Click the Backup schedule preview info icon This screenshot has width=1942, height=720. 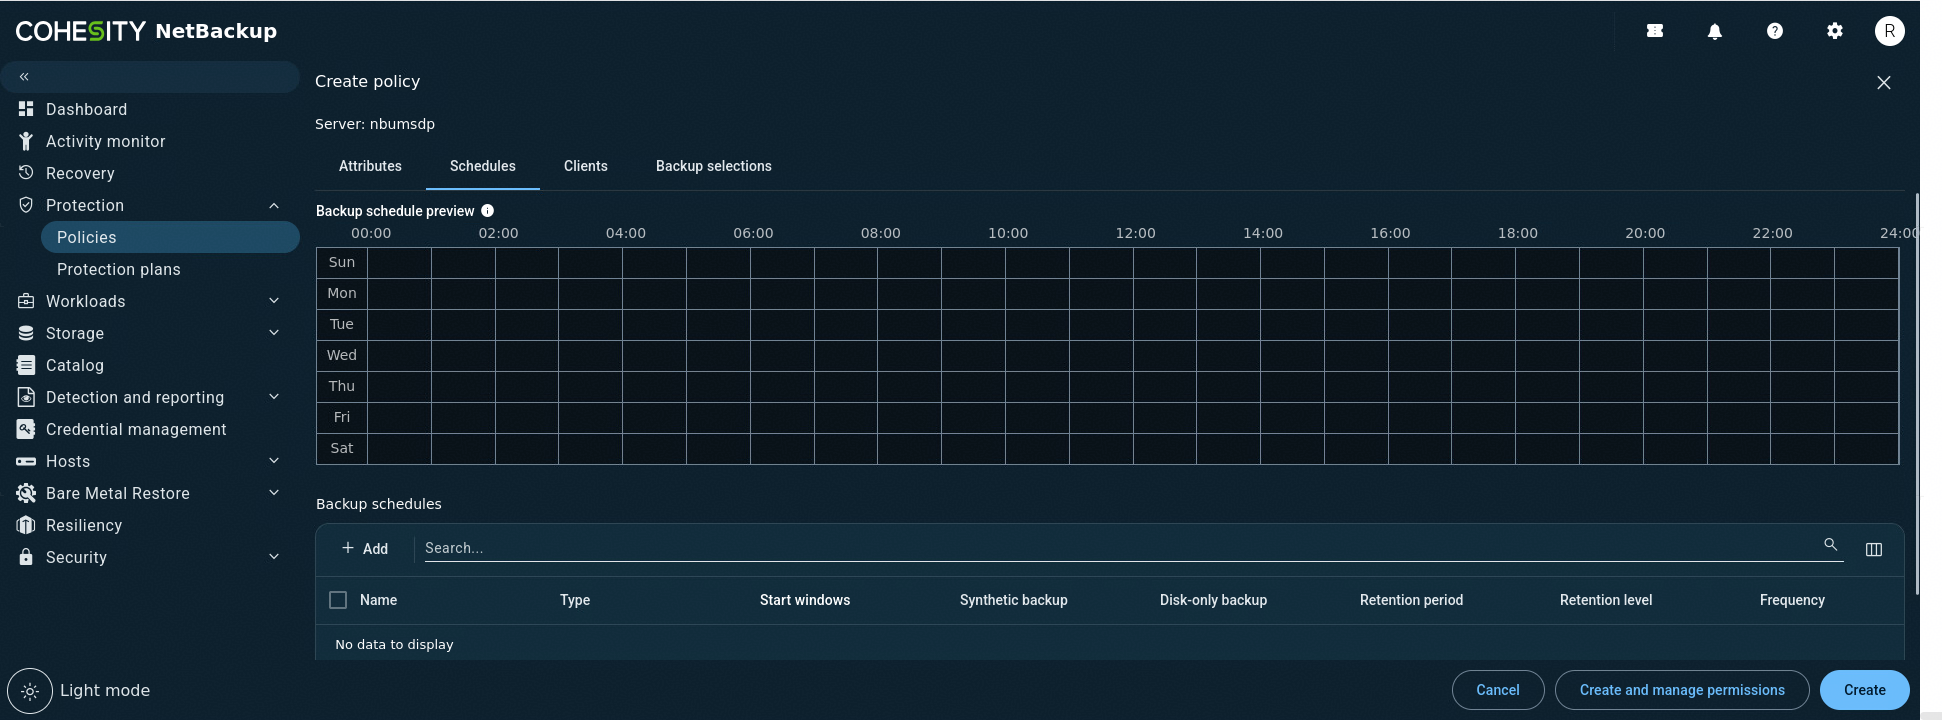coord(488,211)
